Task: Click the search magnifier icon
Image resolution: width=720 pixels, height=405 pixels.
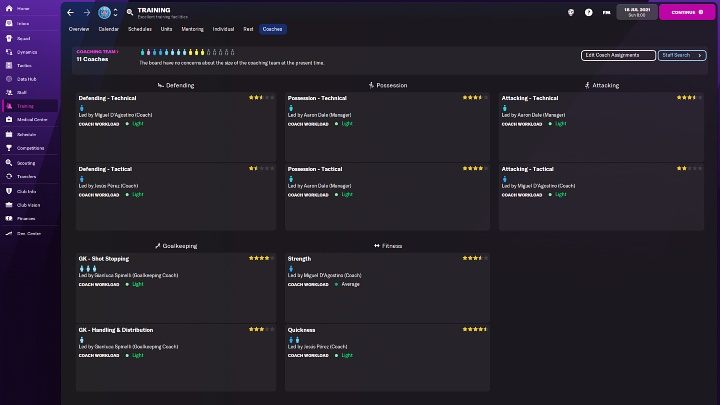Action: click(x=129, y=13)
